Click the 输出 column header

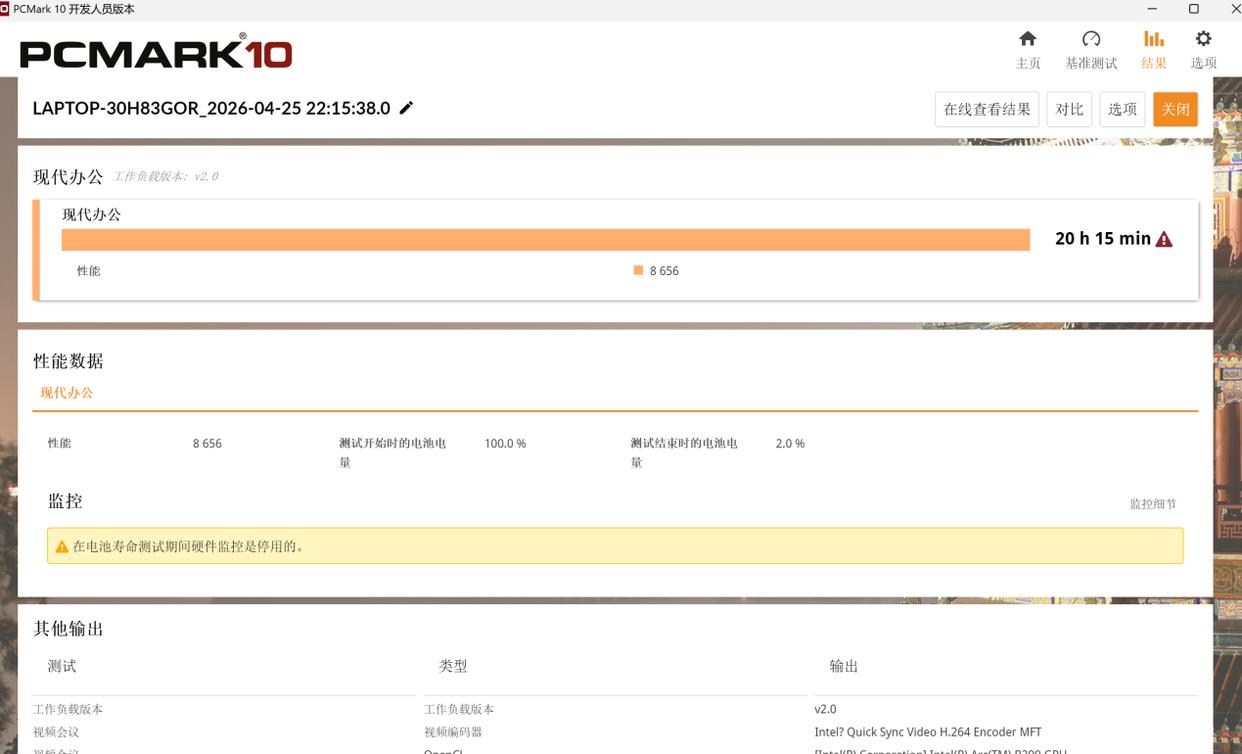(x=844, y=666)
